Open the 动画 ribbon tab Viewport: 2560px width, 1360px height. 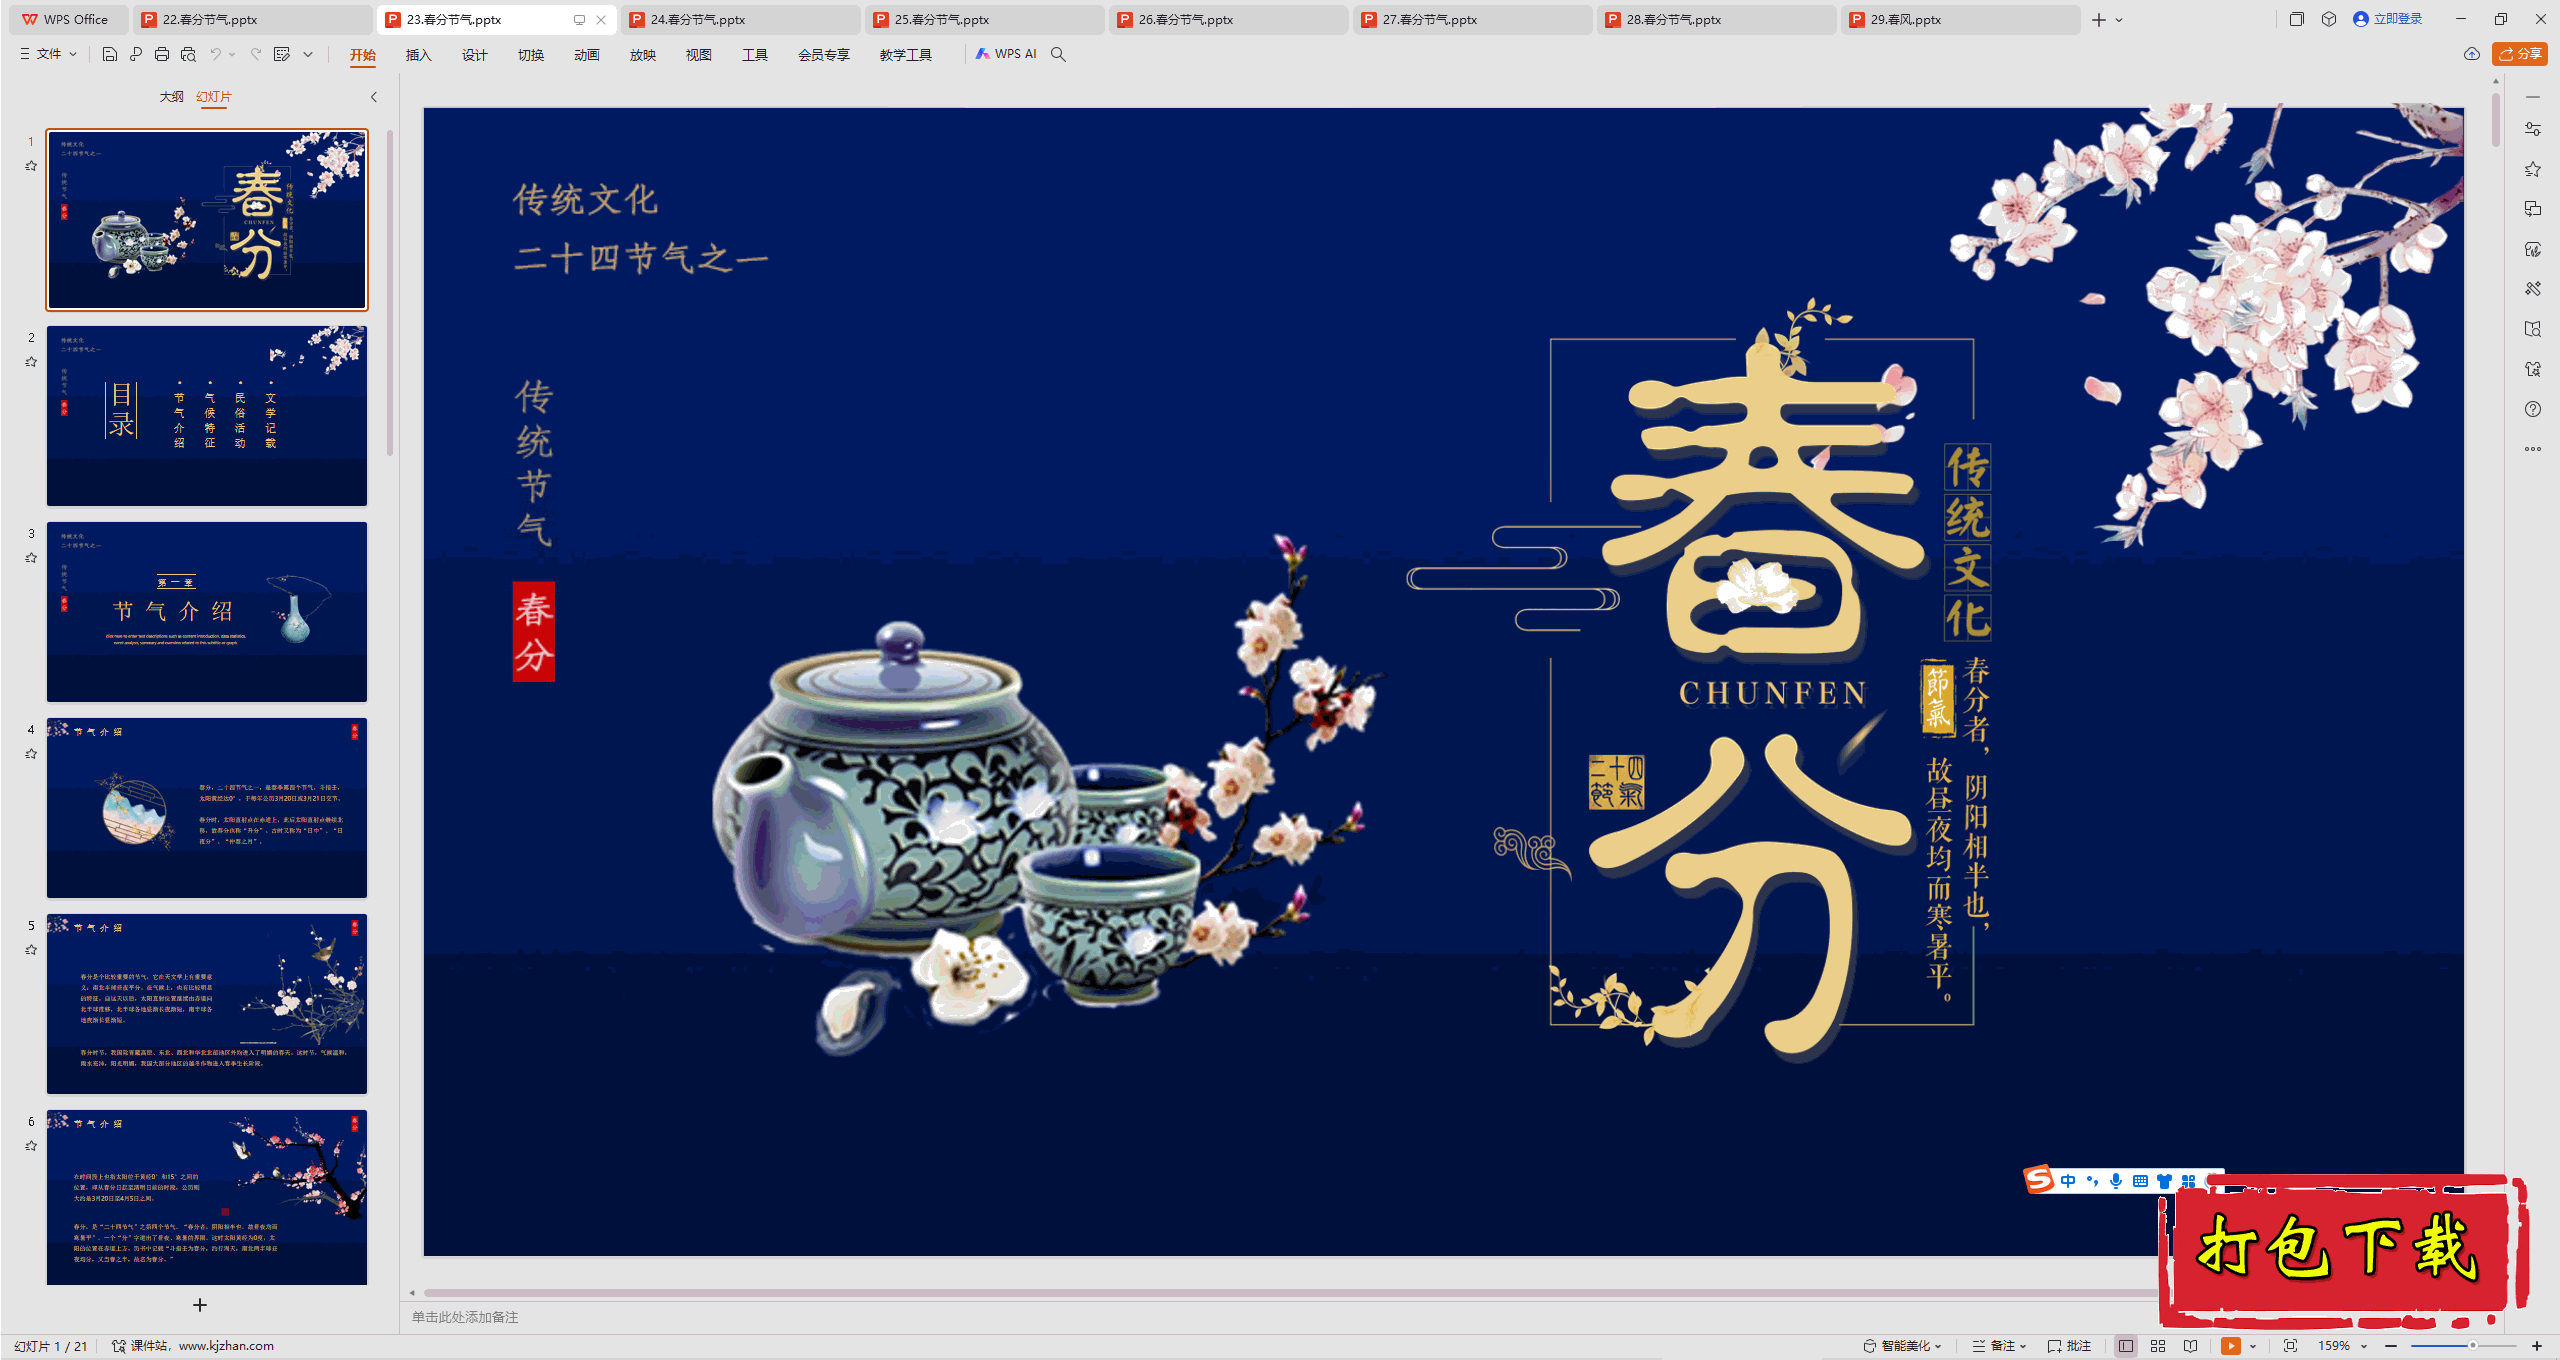pos(587,55)
